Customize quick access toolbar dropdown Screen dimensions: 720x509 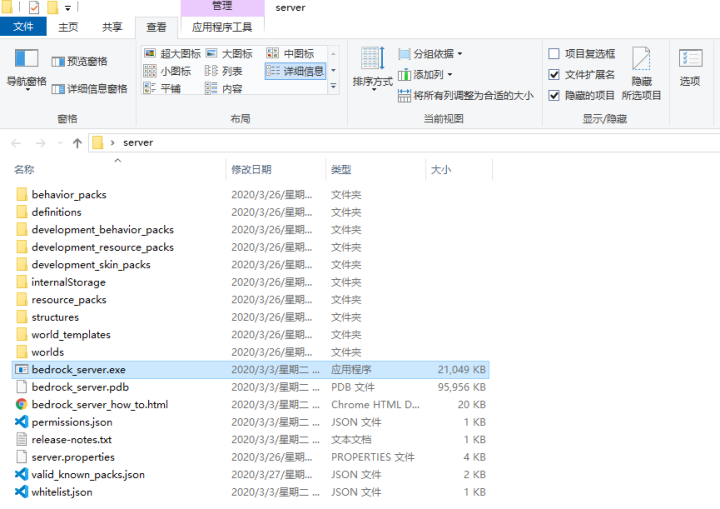68,8
